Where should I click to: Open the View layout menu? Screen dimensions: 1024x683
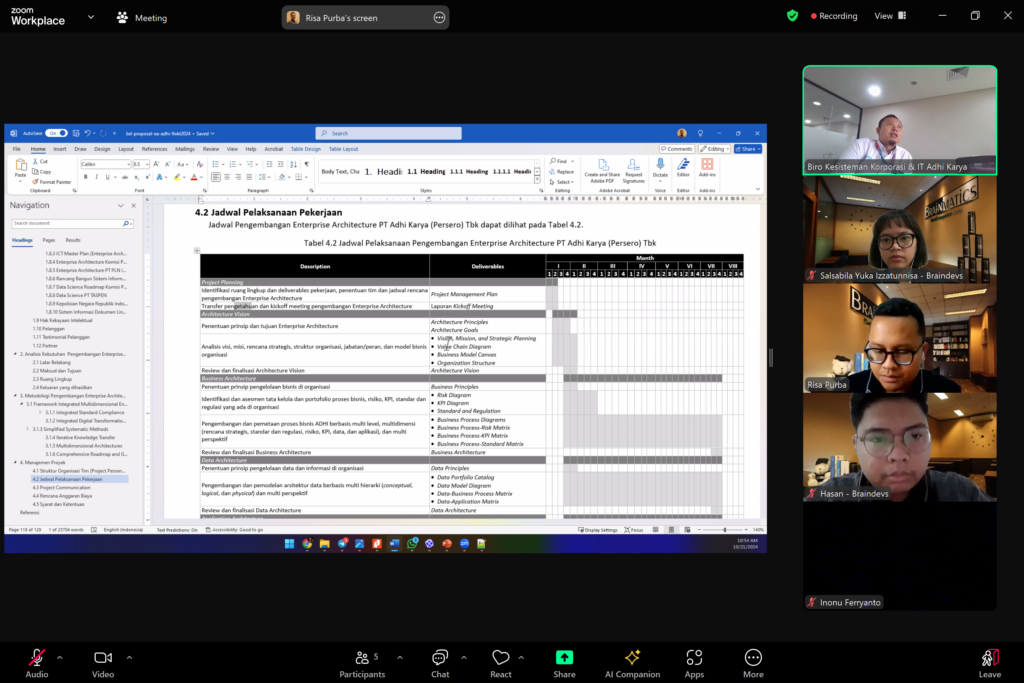tap(888, 16)
